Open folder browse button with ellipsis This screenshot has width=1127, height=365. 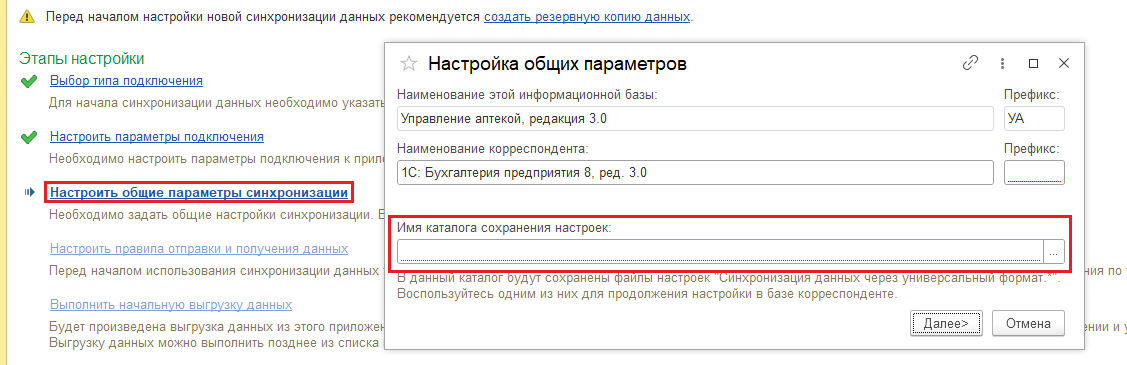(1054, 251)
